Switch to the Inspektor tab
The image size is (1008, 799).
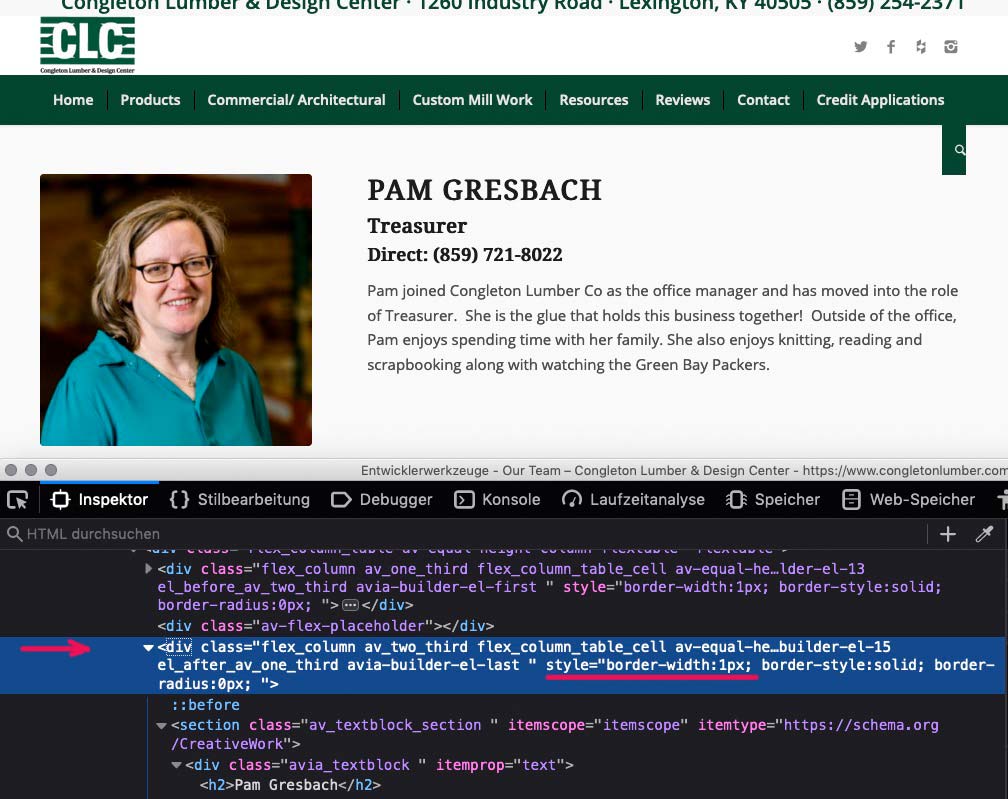click(100, 499)
